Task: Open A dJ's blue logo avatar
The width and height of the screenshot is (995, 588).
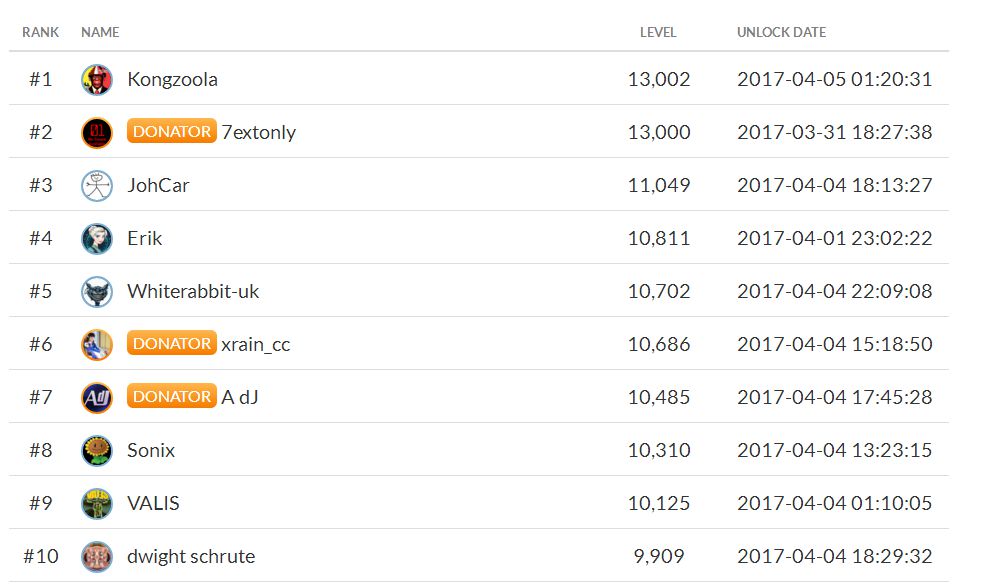Action: click(97, 396)
